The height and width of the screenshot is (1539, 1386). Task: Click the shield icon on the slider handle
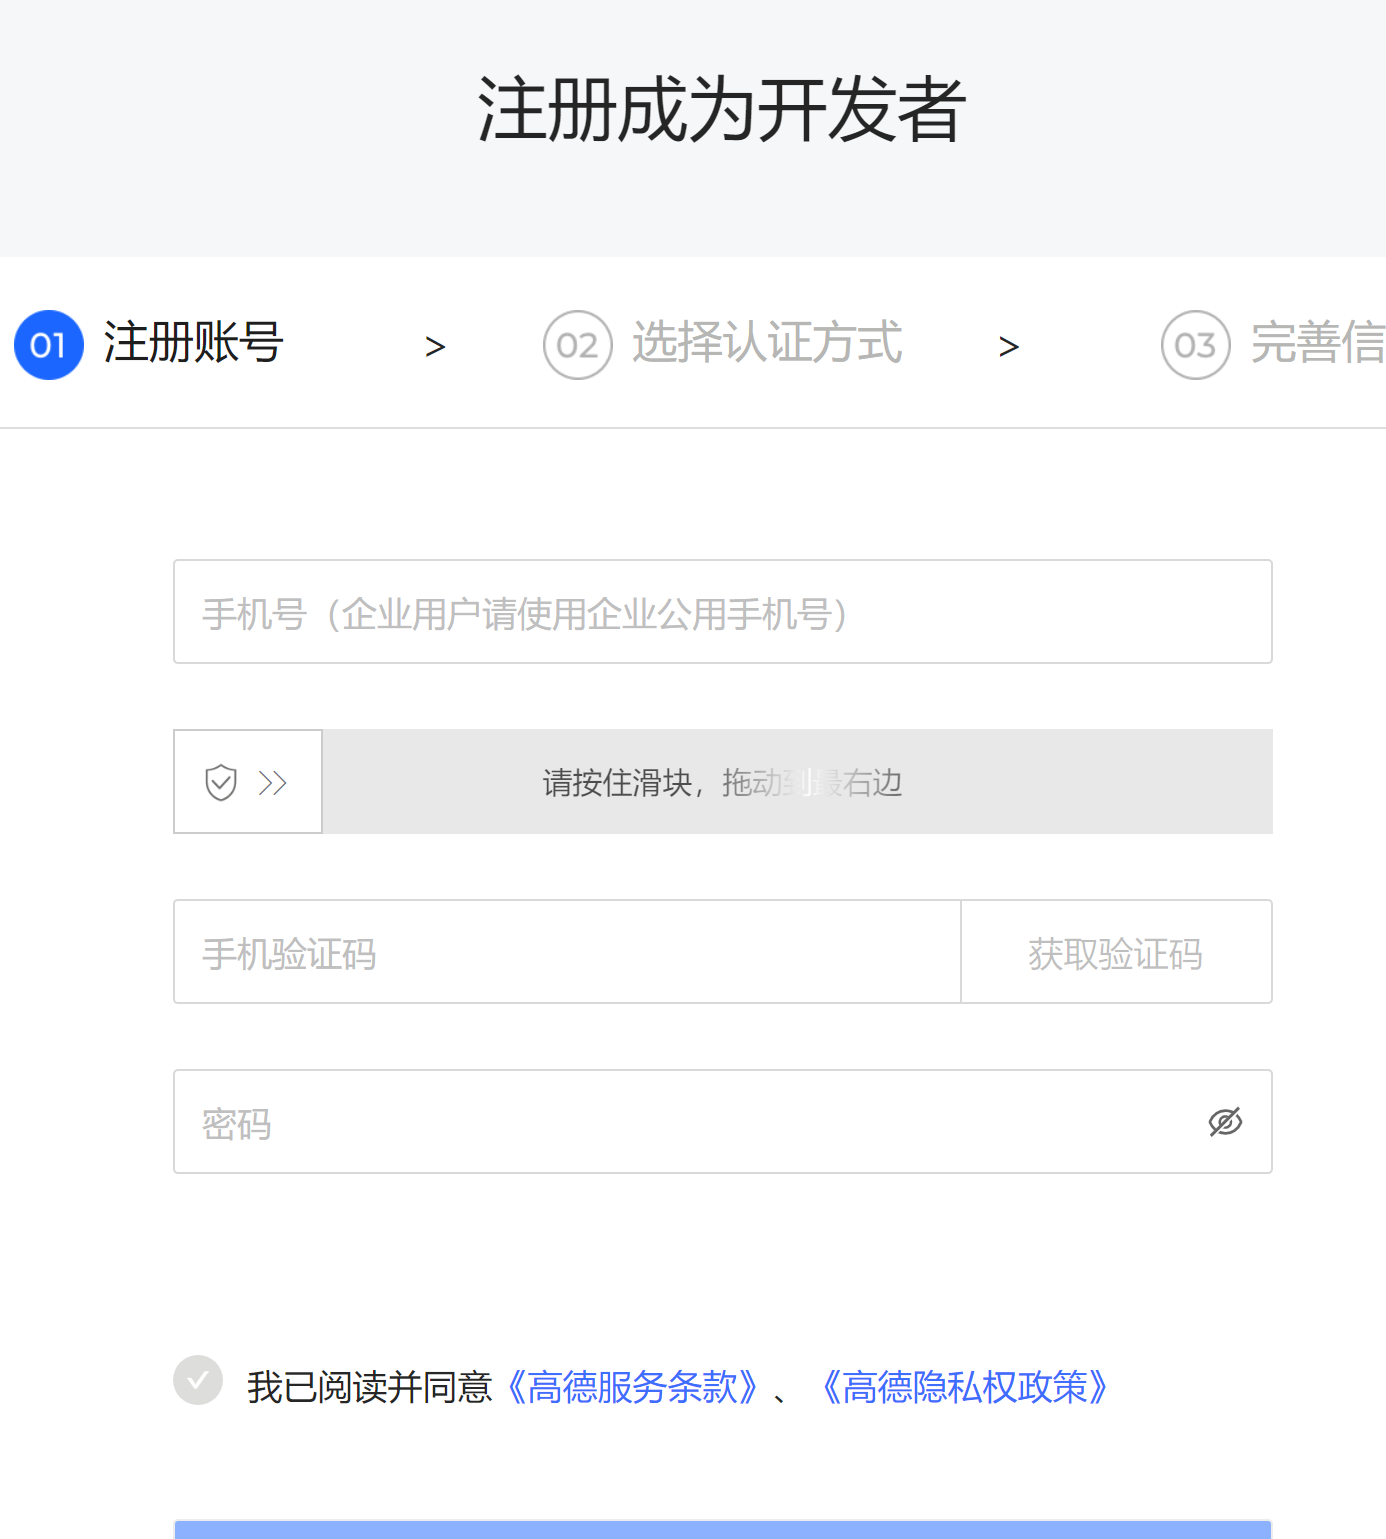pos(221,782)
